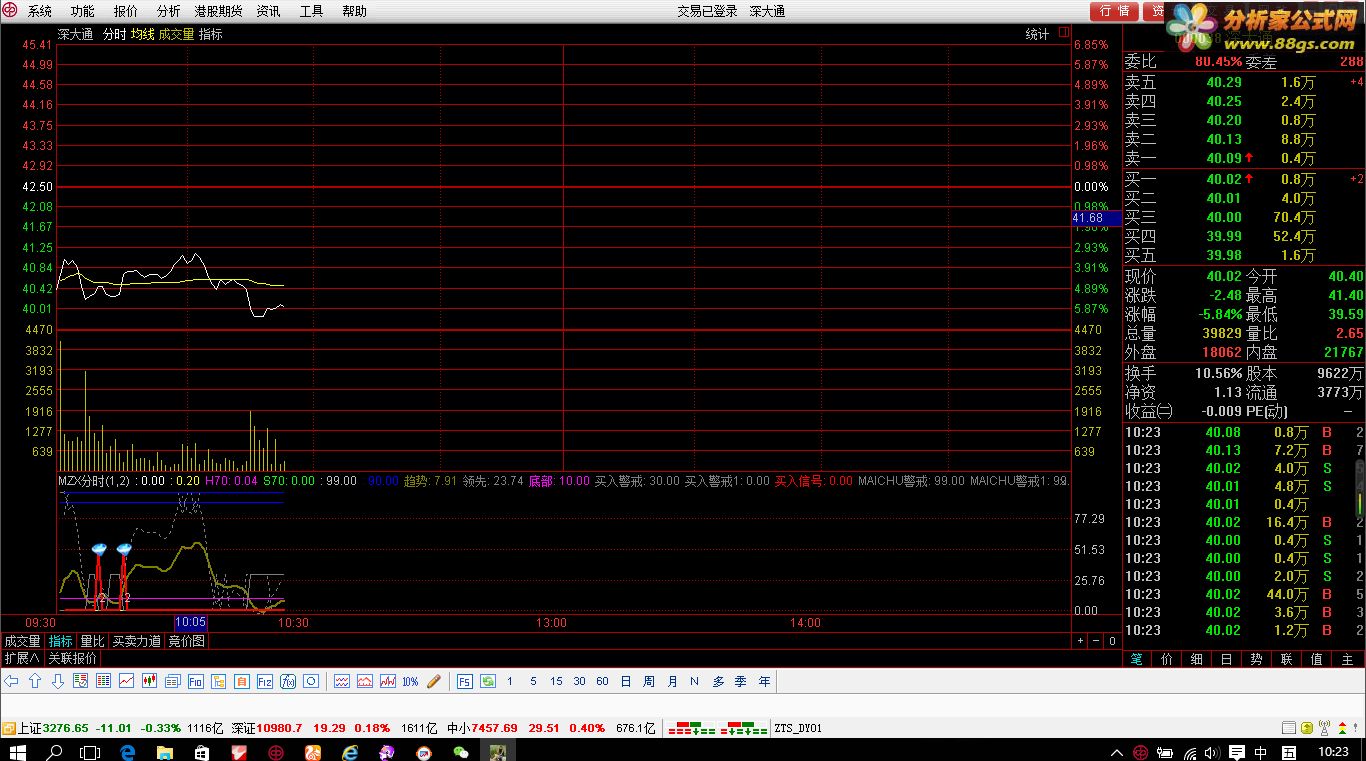The height and width of the screenshot is (761, 1366).
Task: Open the 分析 menu
Action: pyautogui.click(x=169, y=11)
